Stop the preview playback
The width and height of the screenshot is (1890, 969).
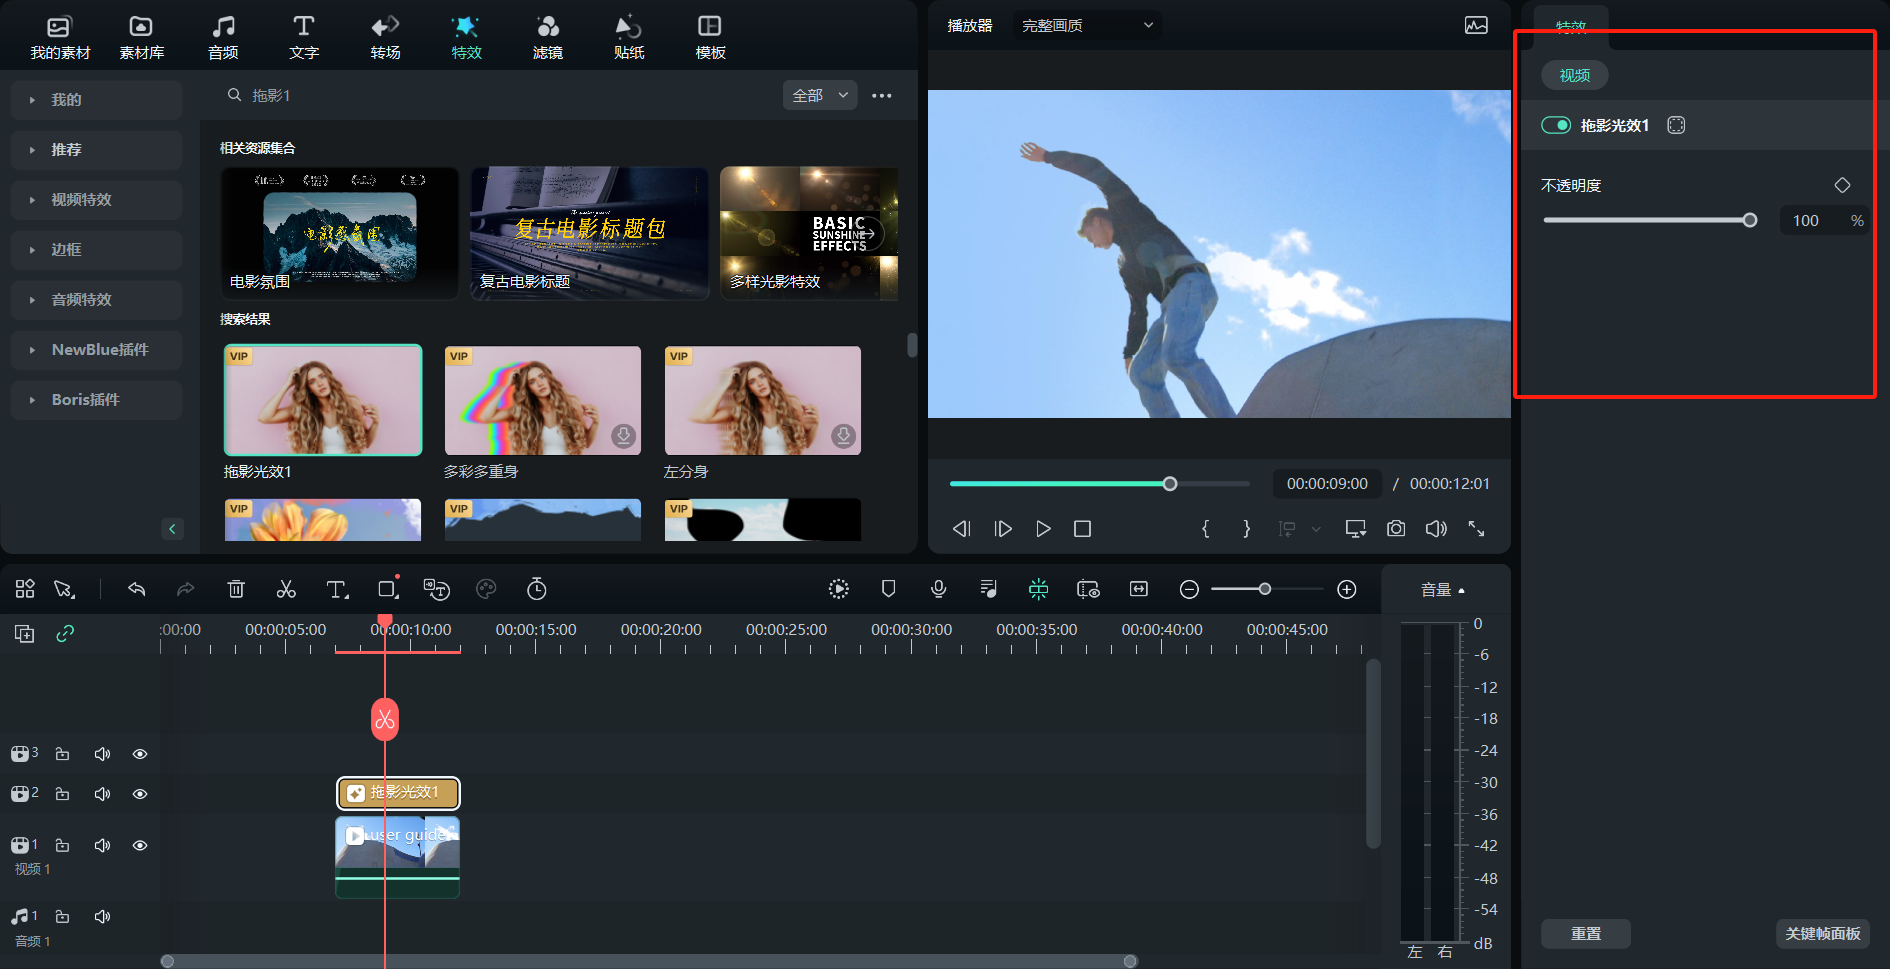1082,529
